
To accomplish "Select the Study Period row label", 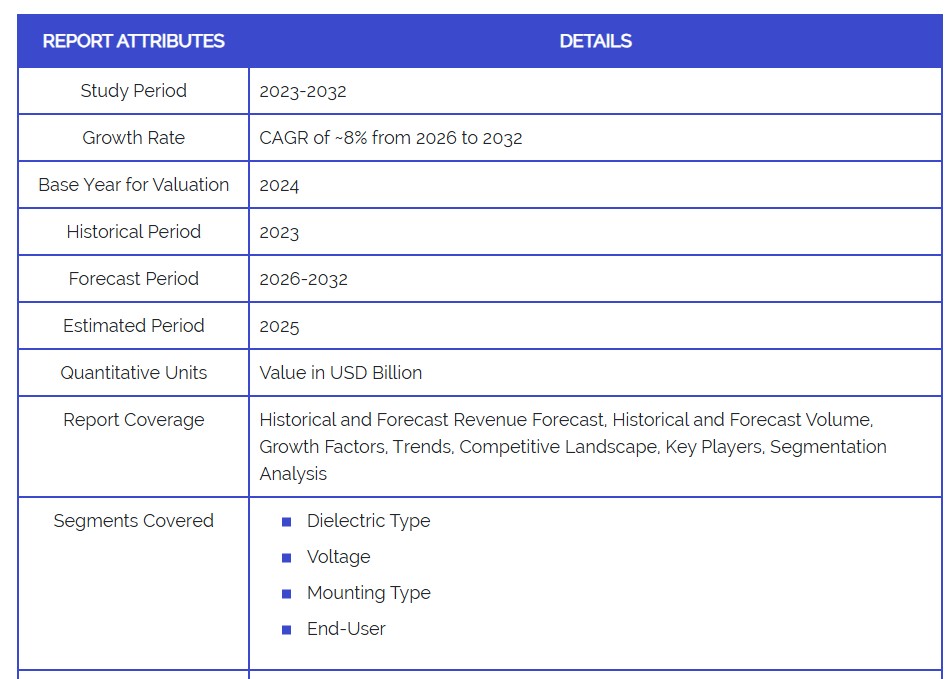I will tap(133, 91).
